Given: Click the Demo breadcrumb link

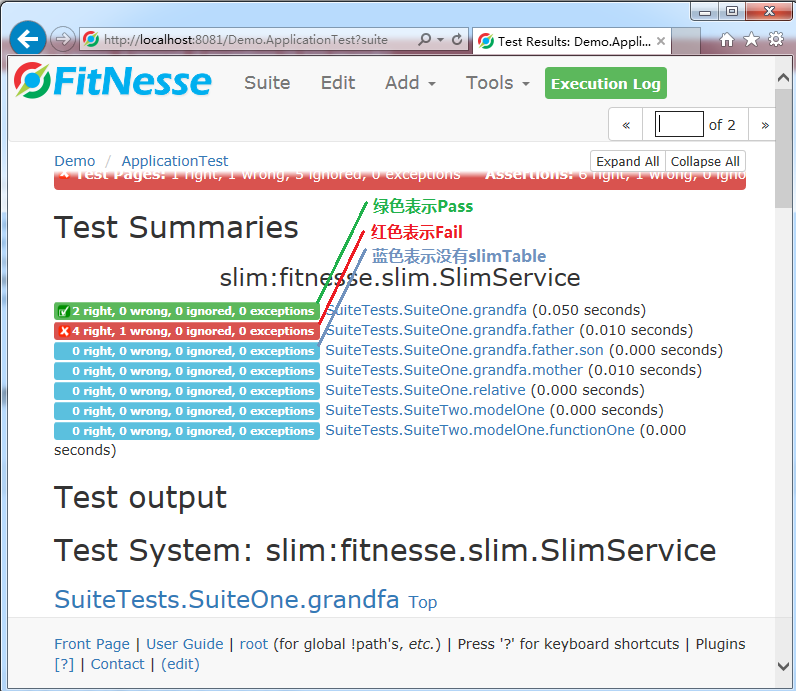Looking at the screenshot, I should (75, 161).
